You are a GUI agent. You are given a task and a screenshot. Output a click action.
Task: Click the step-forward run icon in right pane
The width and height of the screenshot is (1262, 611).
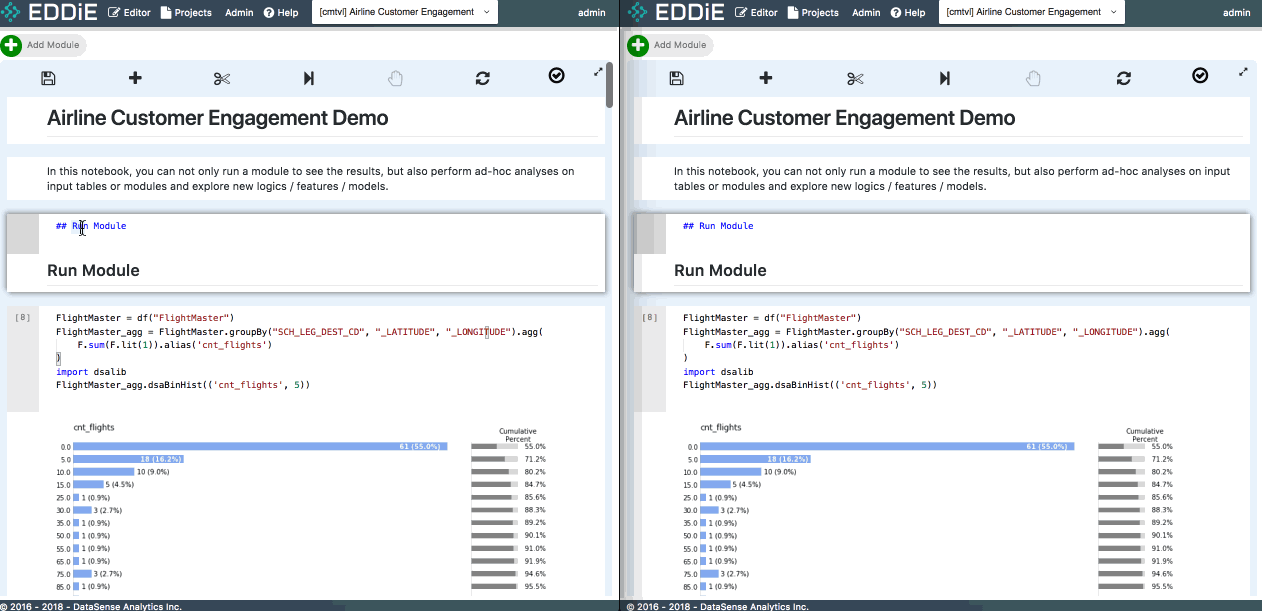pos(944,78)
